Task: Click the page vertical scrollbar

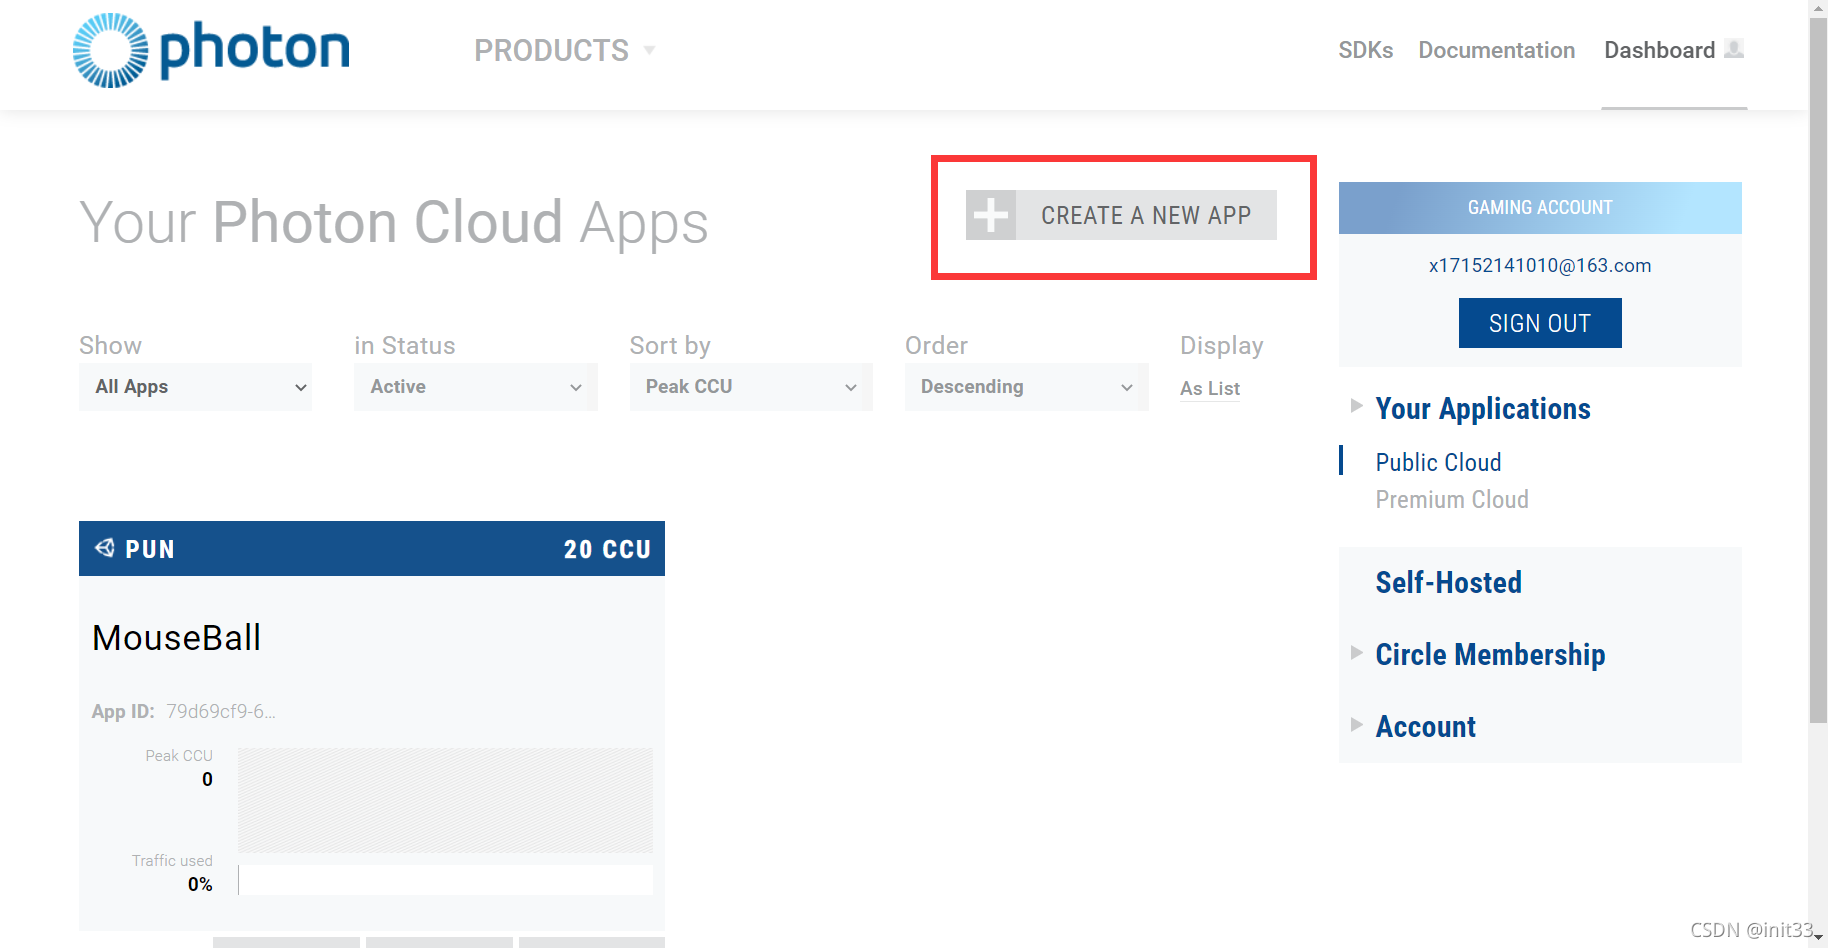Action: click(x=1818, y=370)
